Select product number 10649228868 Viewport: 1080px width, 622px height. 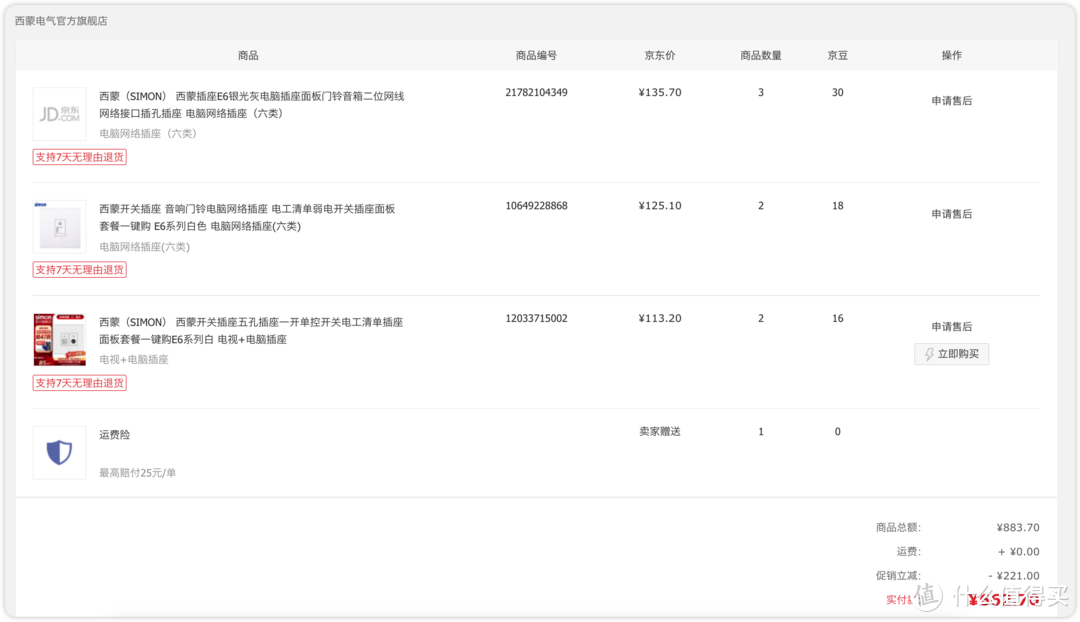[x=537, y=205]
